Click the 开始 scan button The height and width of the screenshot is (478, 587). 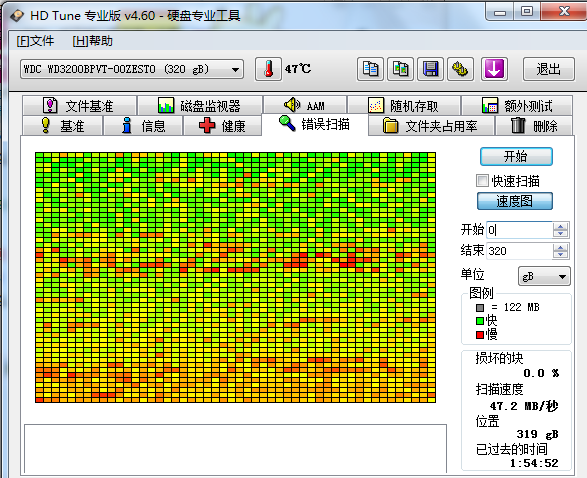point(516,156)
